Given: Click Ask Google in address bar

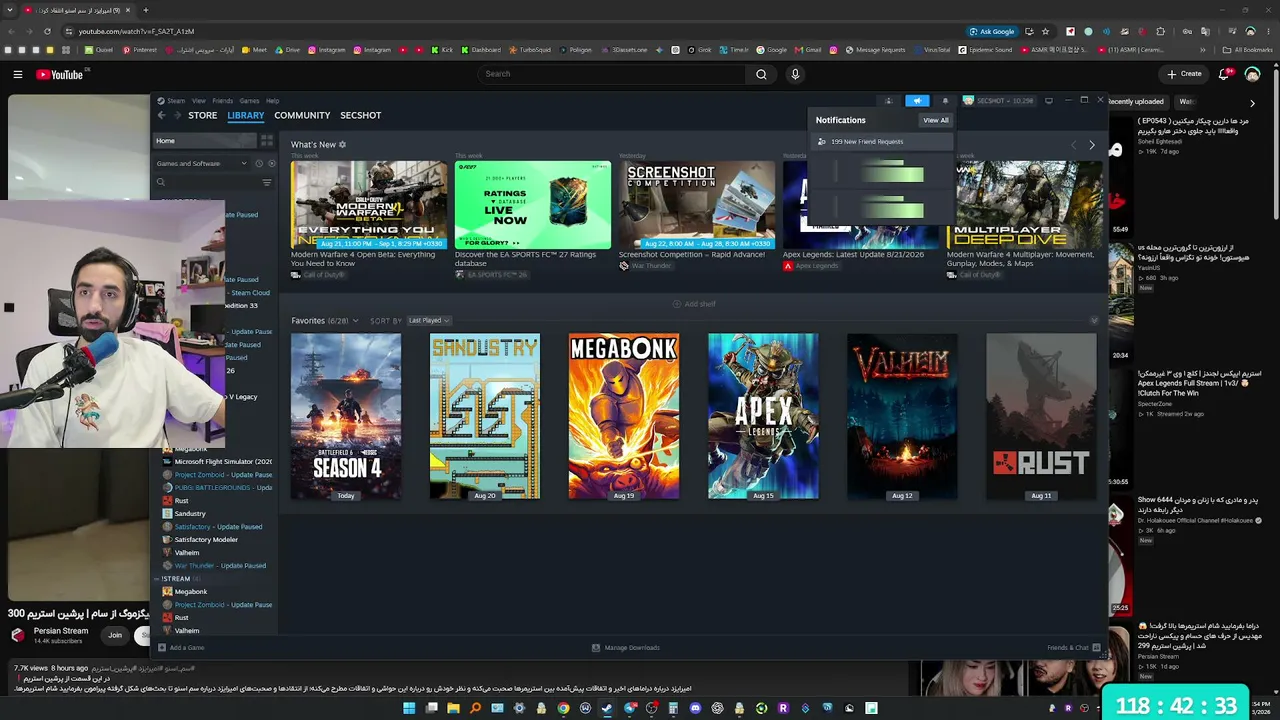Looking at the screenshot, I should [991, 31].
